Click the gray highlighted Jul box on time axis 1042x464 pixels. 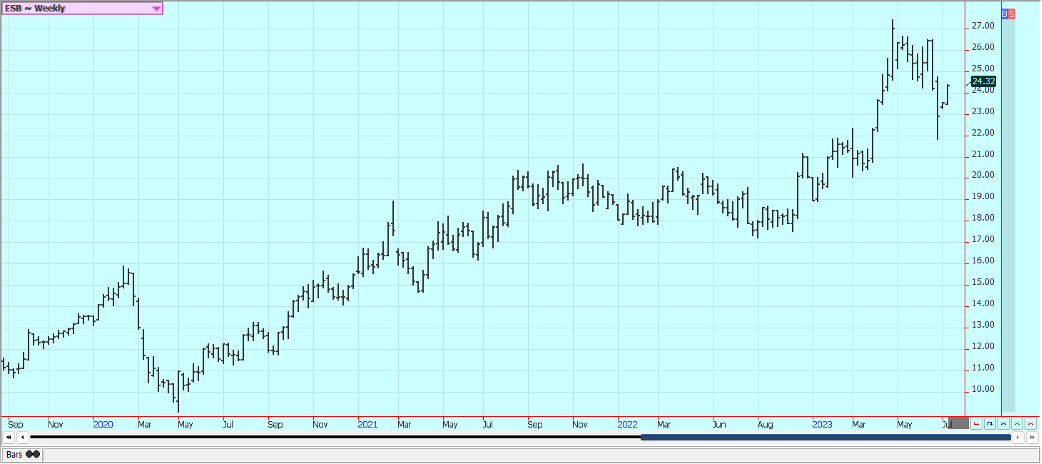(x=958, y=423)
